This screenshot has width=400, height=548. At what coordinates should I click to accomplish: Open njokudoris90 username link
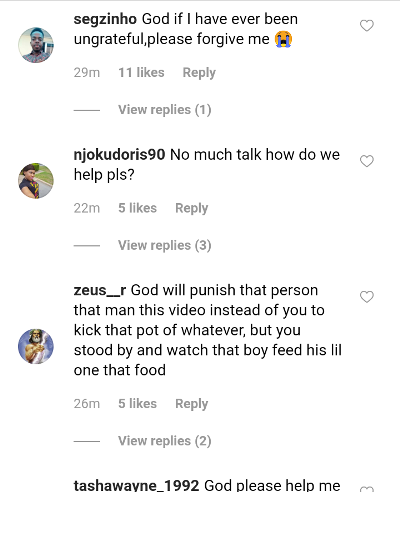pyautogui.click(x=119, y=154)
